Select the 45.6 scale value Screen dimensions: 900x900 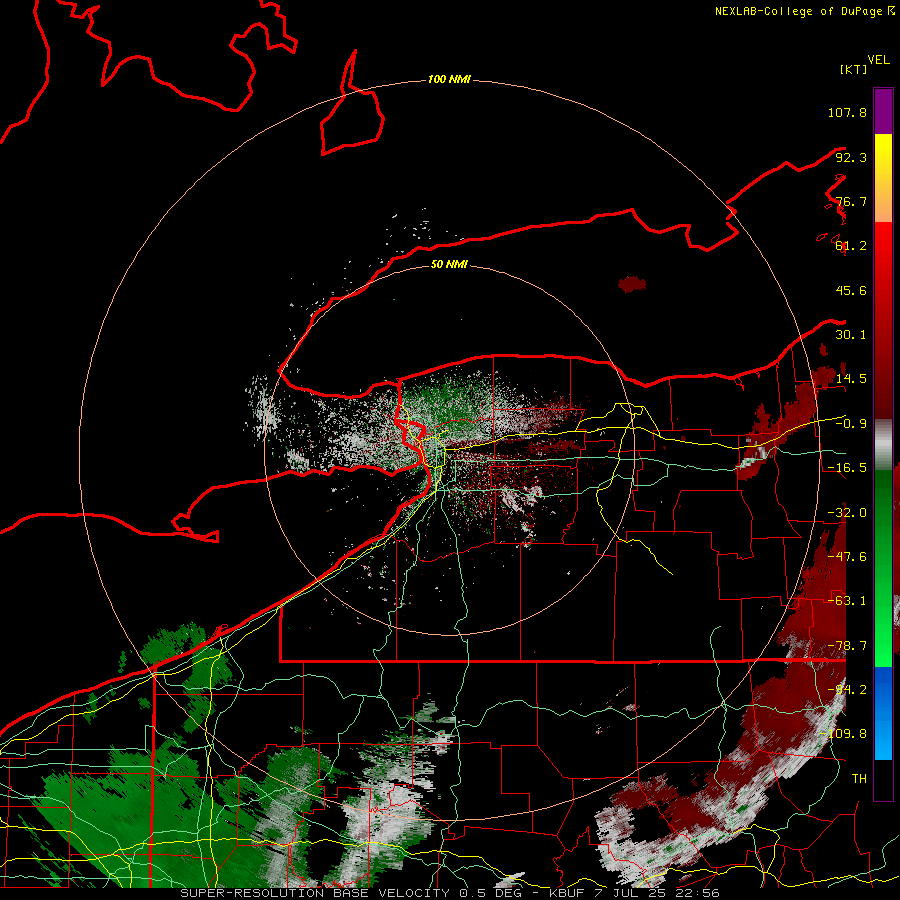851,290
